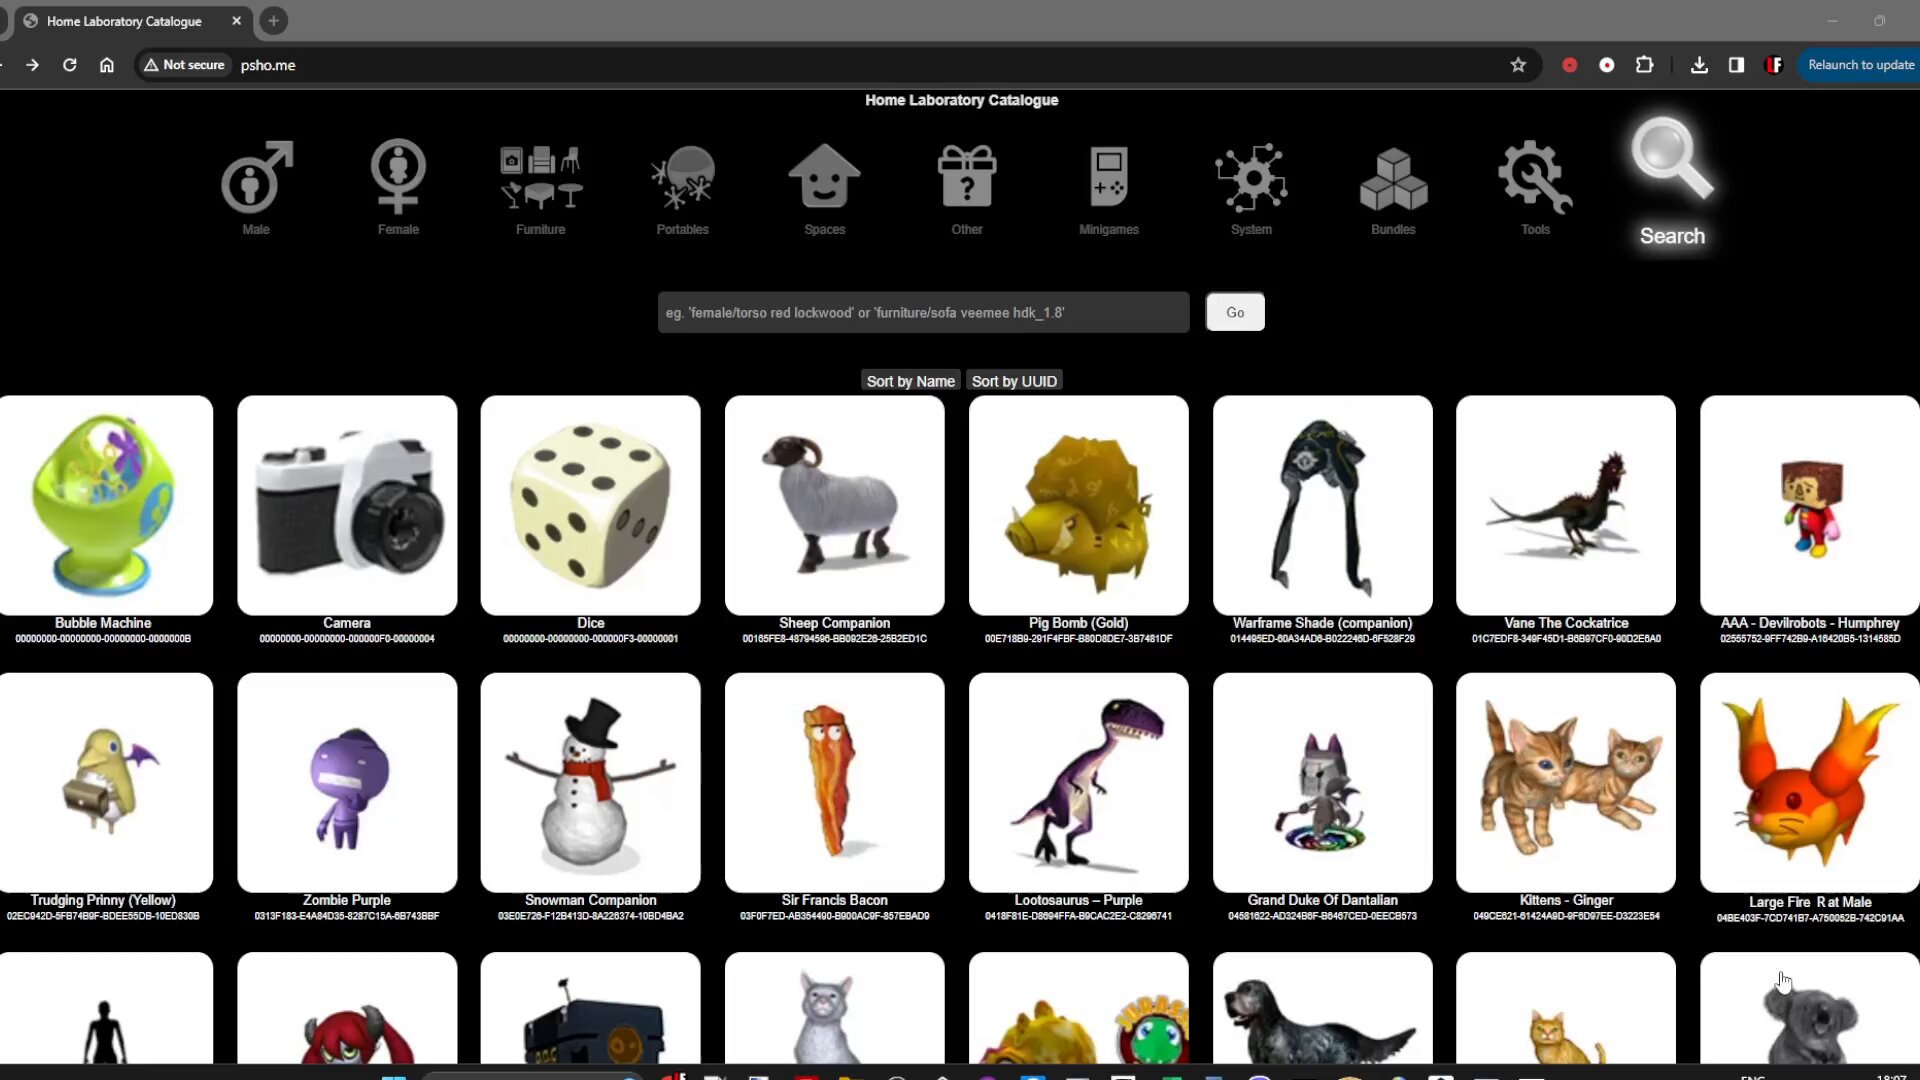Browse the Portables category
The width and height of the screenshot is (1920, 1080).
tap(683, 185)
